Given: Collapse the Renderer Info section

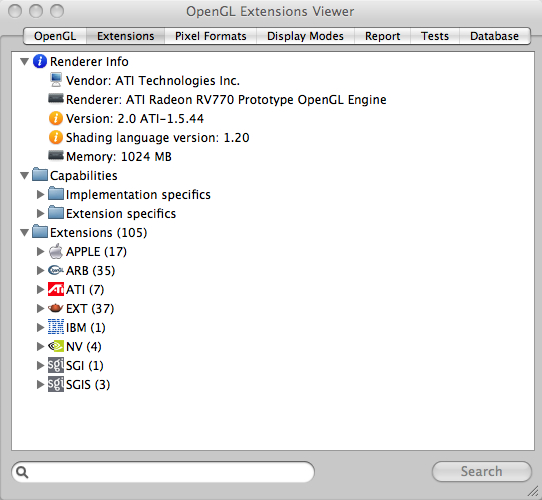Looking at the screenshot, I should coord(24,62).
